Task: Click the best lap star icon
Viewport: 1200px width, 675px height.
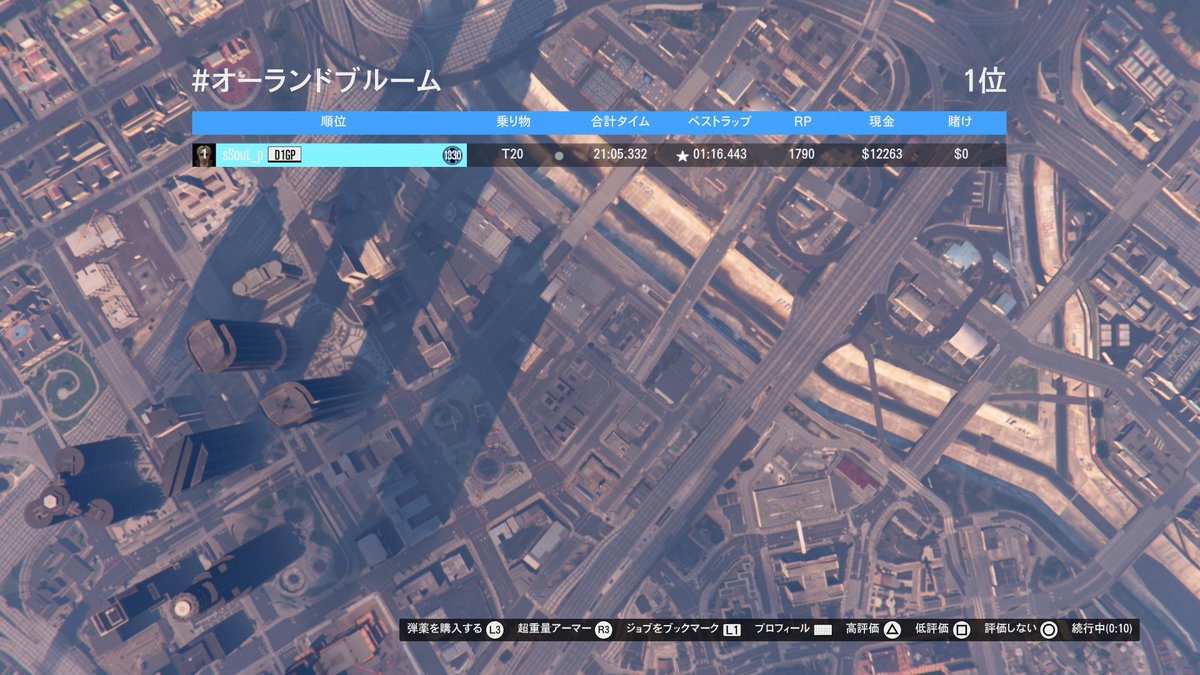Action: click(x=683, y=156)
